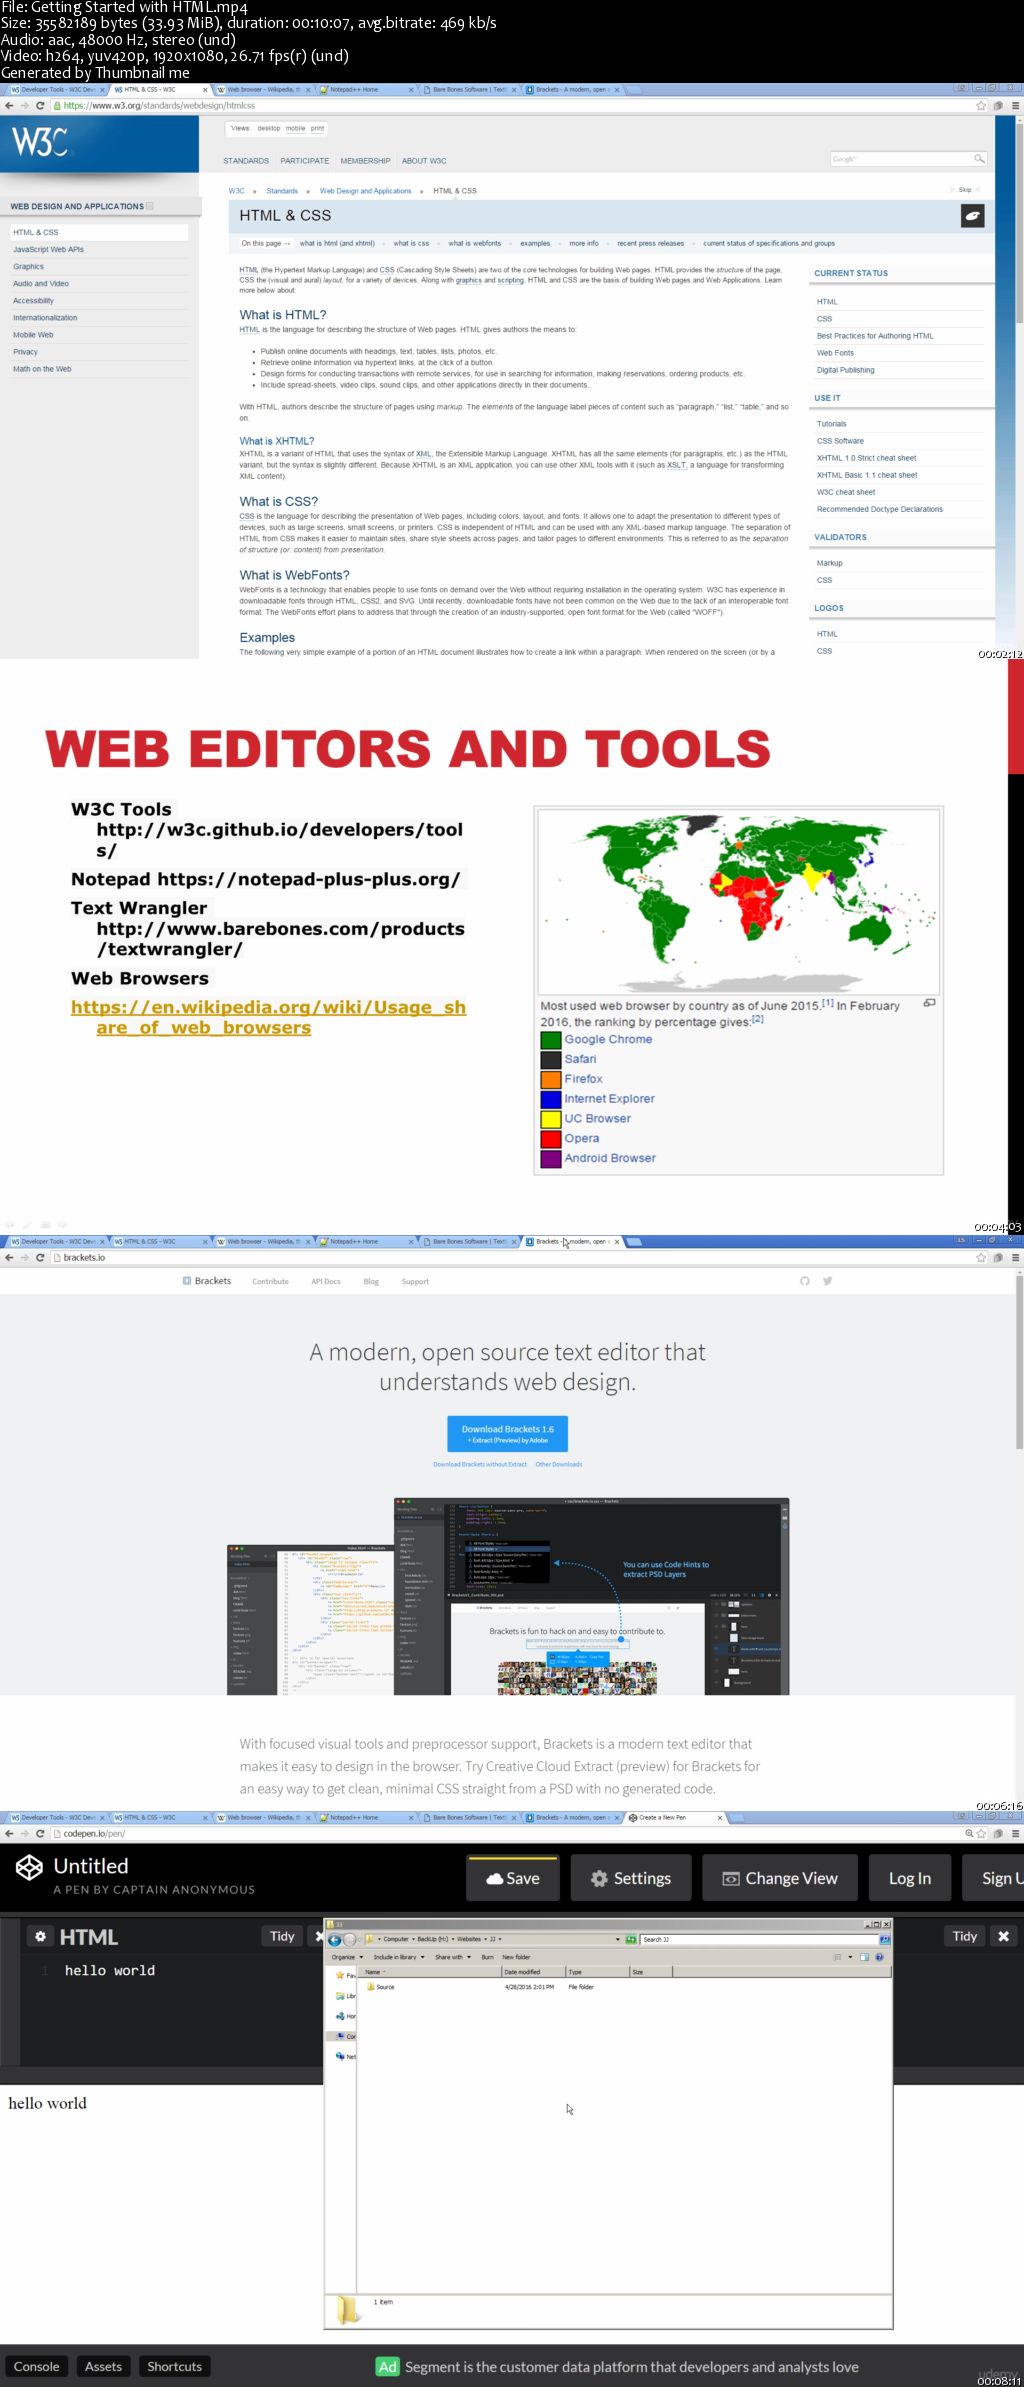Open the Shortcuts button in CodePen footer
The width and height of the screenshot is (1024, 2387).
point(175,2366)
